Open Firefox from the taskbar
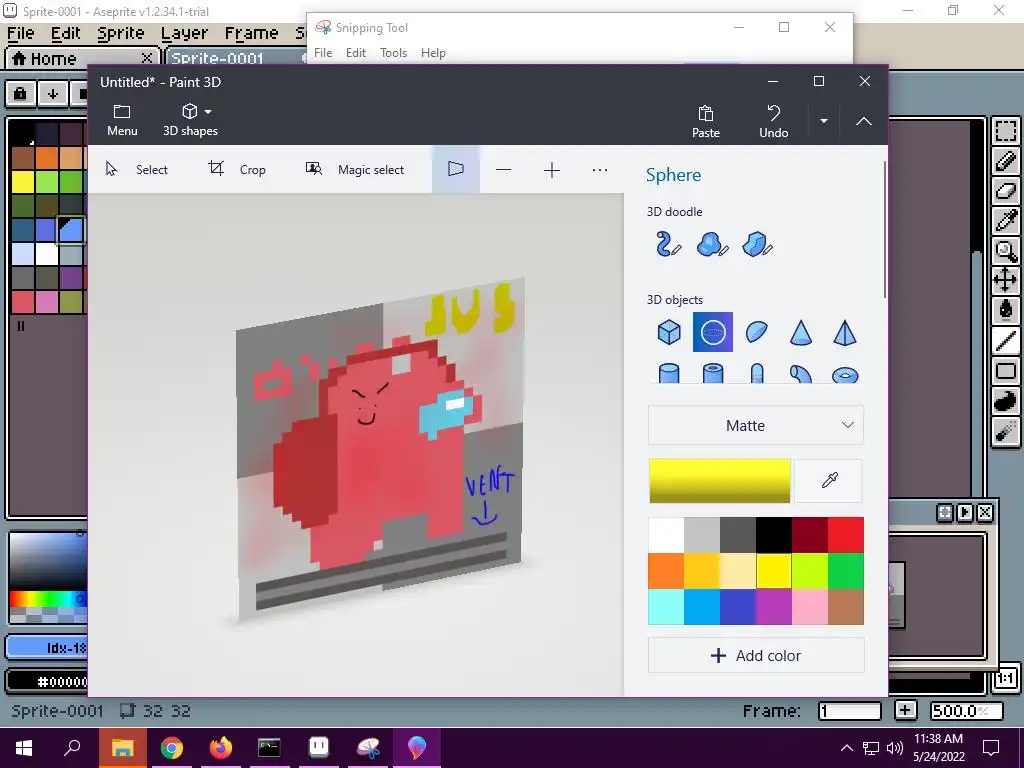 coord(221,748)
